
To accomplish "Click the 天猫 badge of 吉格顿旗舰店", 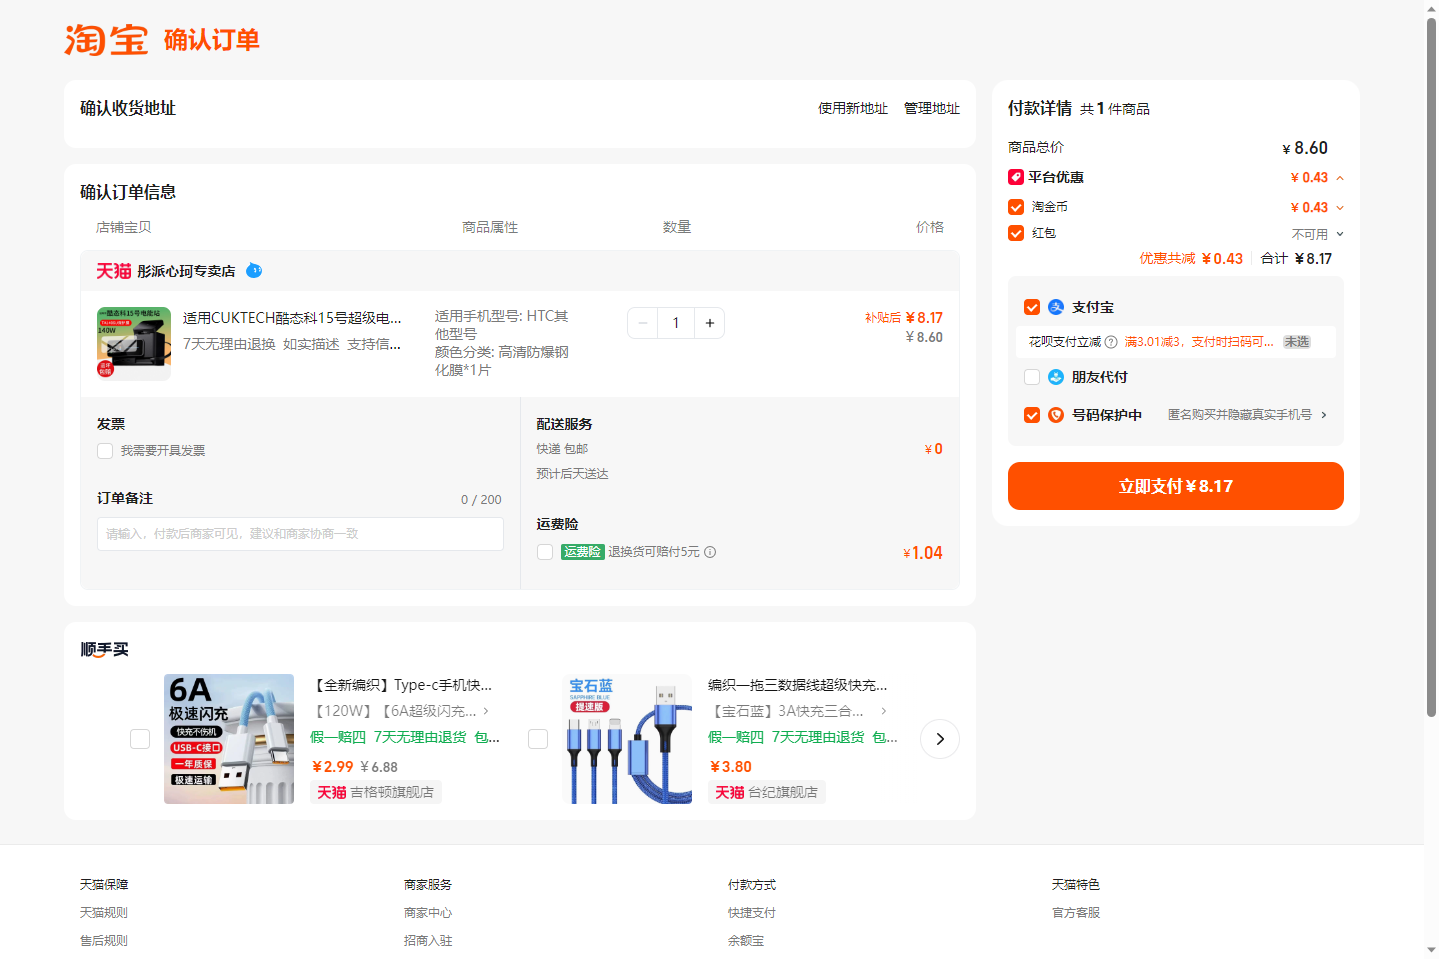I will point(332,792).
